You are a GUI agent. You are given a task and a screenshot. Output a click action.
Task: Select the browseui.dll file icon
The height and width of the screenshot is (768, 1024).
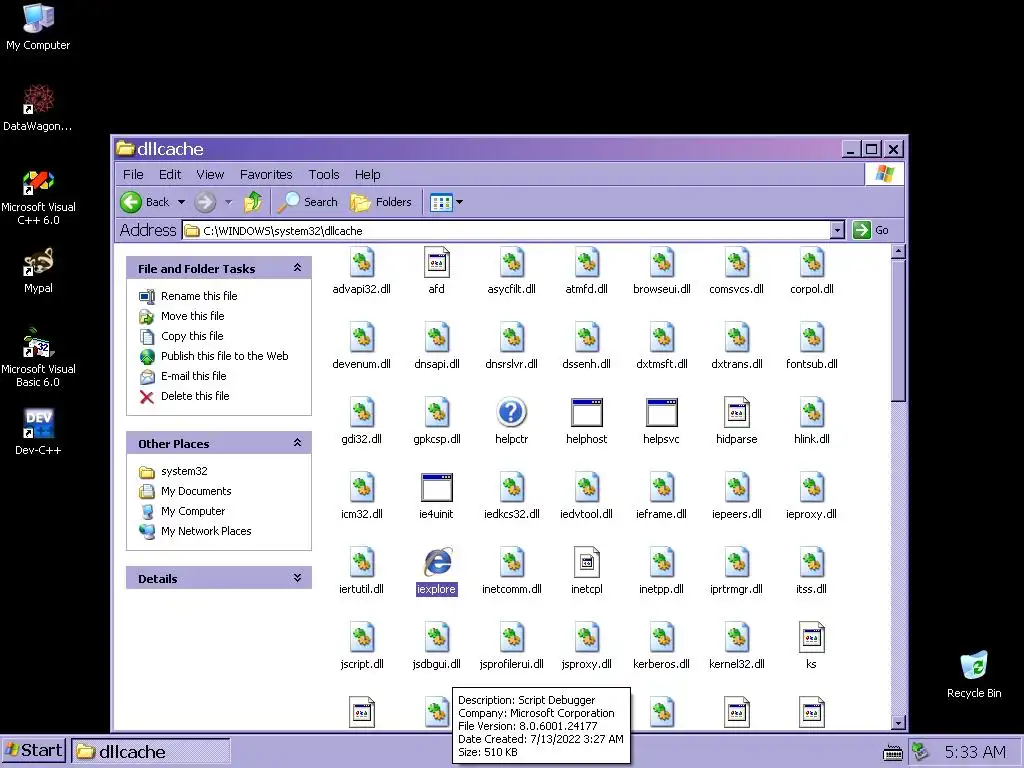(662, 263)
